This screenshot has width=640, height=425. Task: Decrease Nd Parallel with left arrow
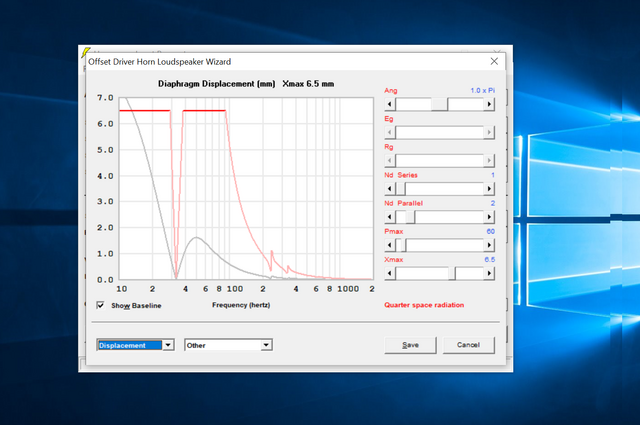click(390, 217)
